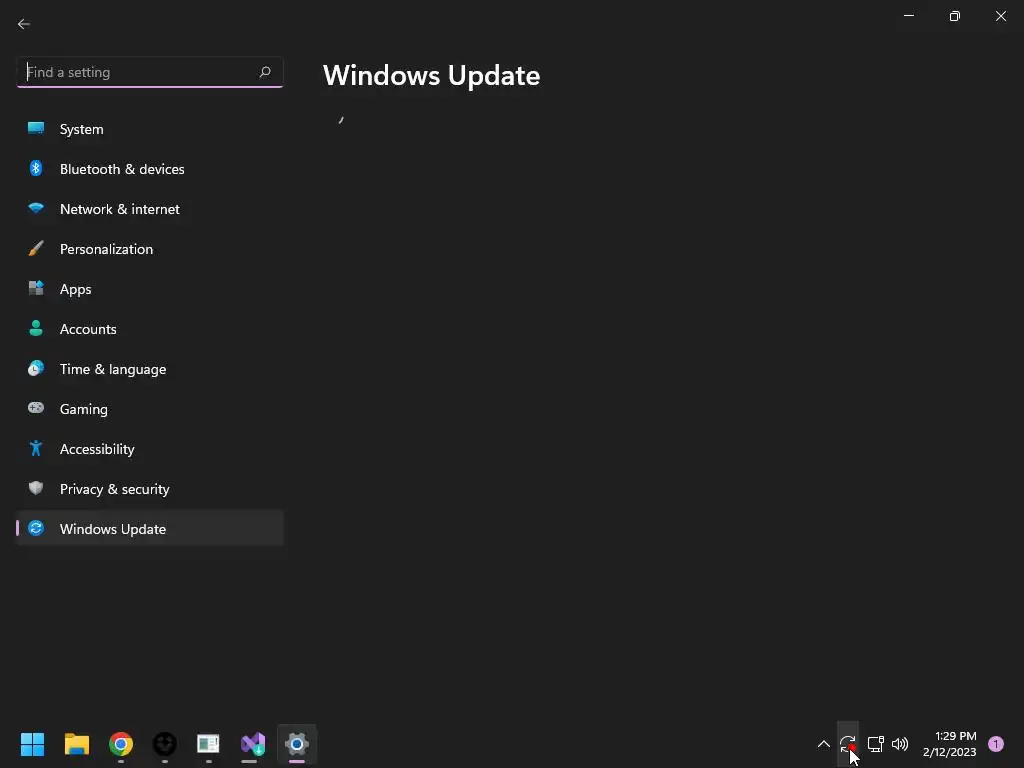Close the Settings window
The height and width of the screenshot is (768, 1024).
click(1000, 16)
